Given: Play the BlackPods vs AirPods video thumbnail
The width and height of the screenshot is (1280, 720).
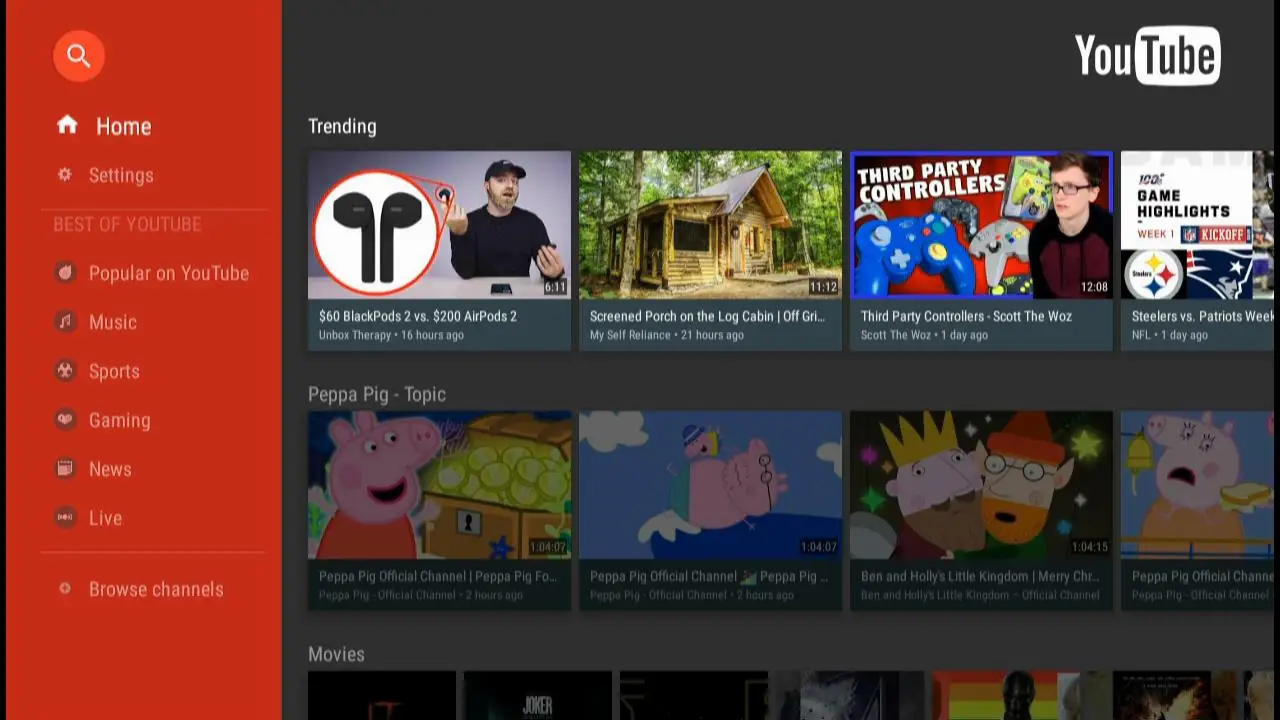Looking at the screenshot, I should point(440,225).
